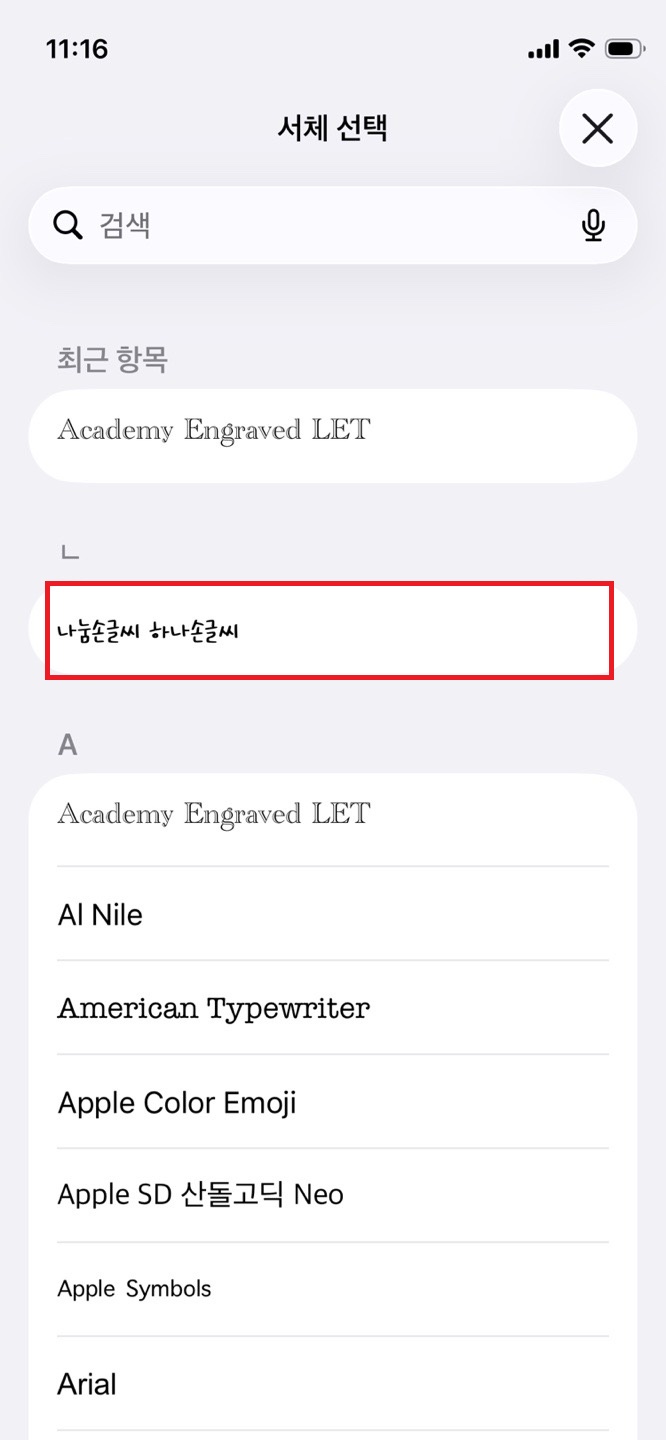The width and height of the screenshot is (666, 1440).
Task: Select the Apple Color Emoji font
Action: (333, 1102)
